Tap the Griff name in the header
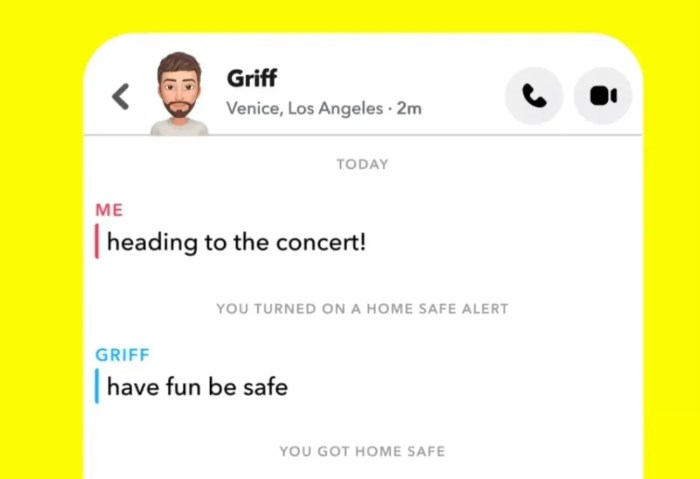The width and height of the screenshot is (700, 479). 252,78
